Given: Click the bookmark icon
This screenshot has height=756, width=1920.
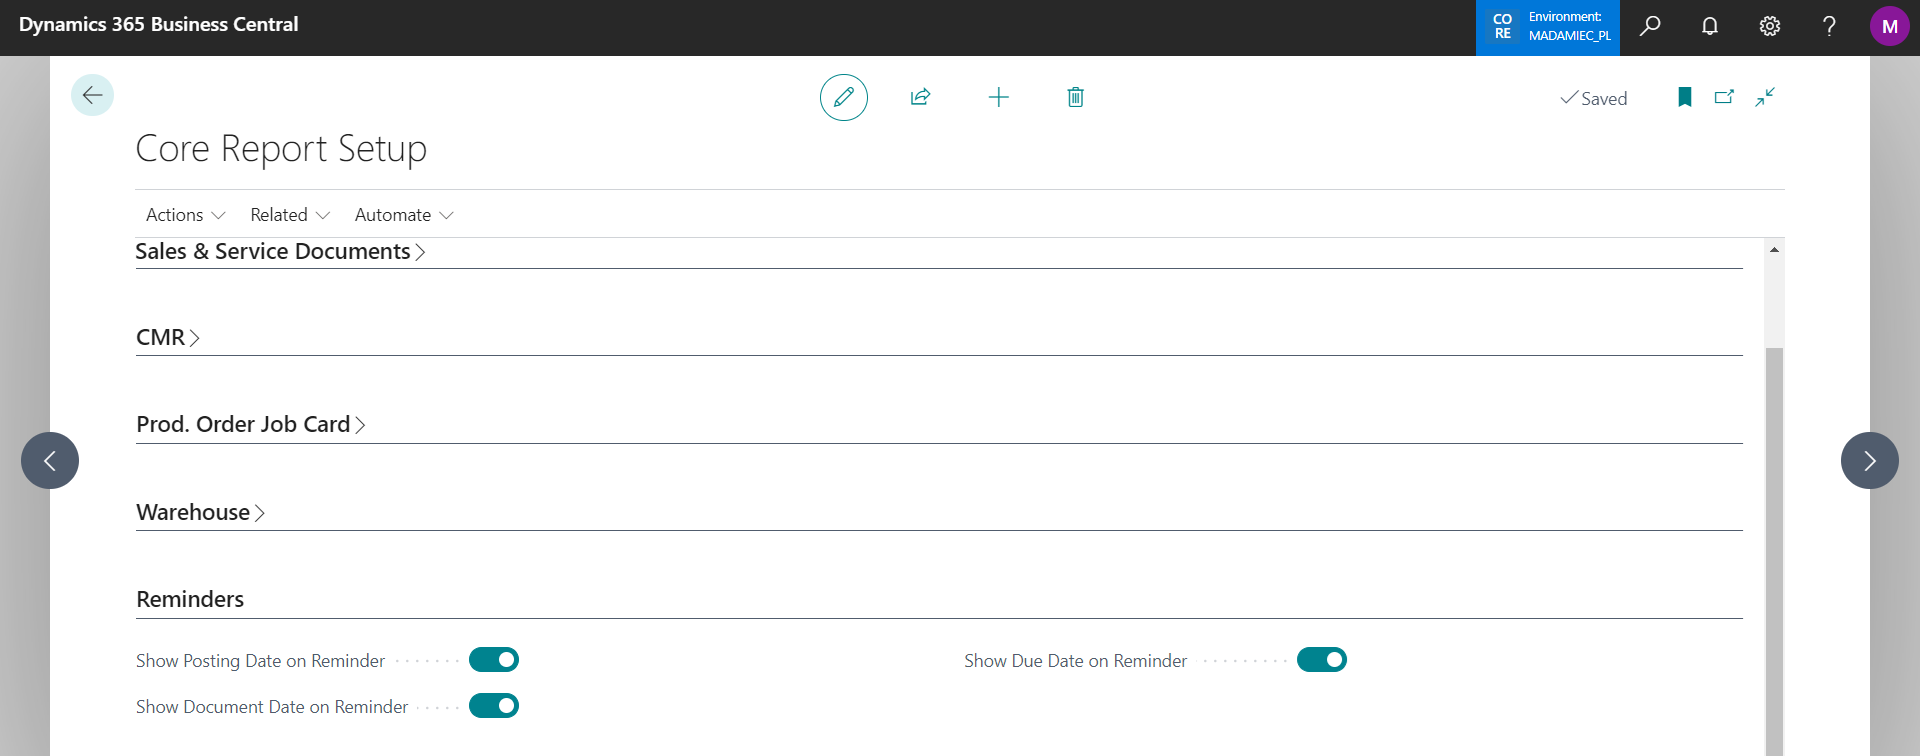Looking at the screenshot, I should click(x=1684, y=97).
